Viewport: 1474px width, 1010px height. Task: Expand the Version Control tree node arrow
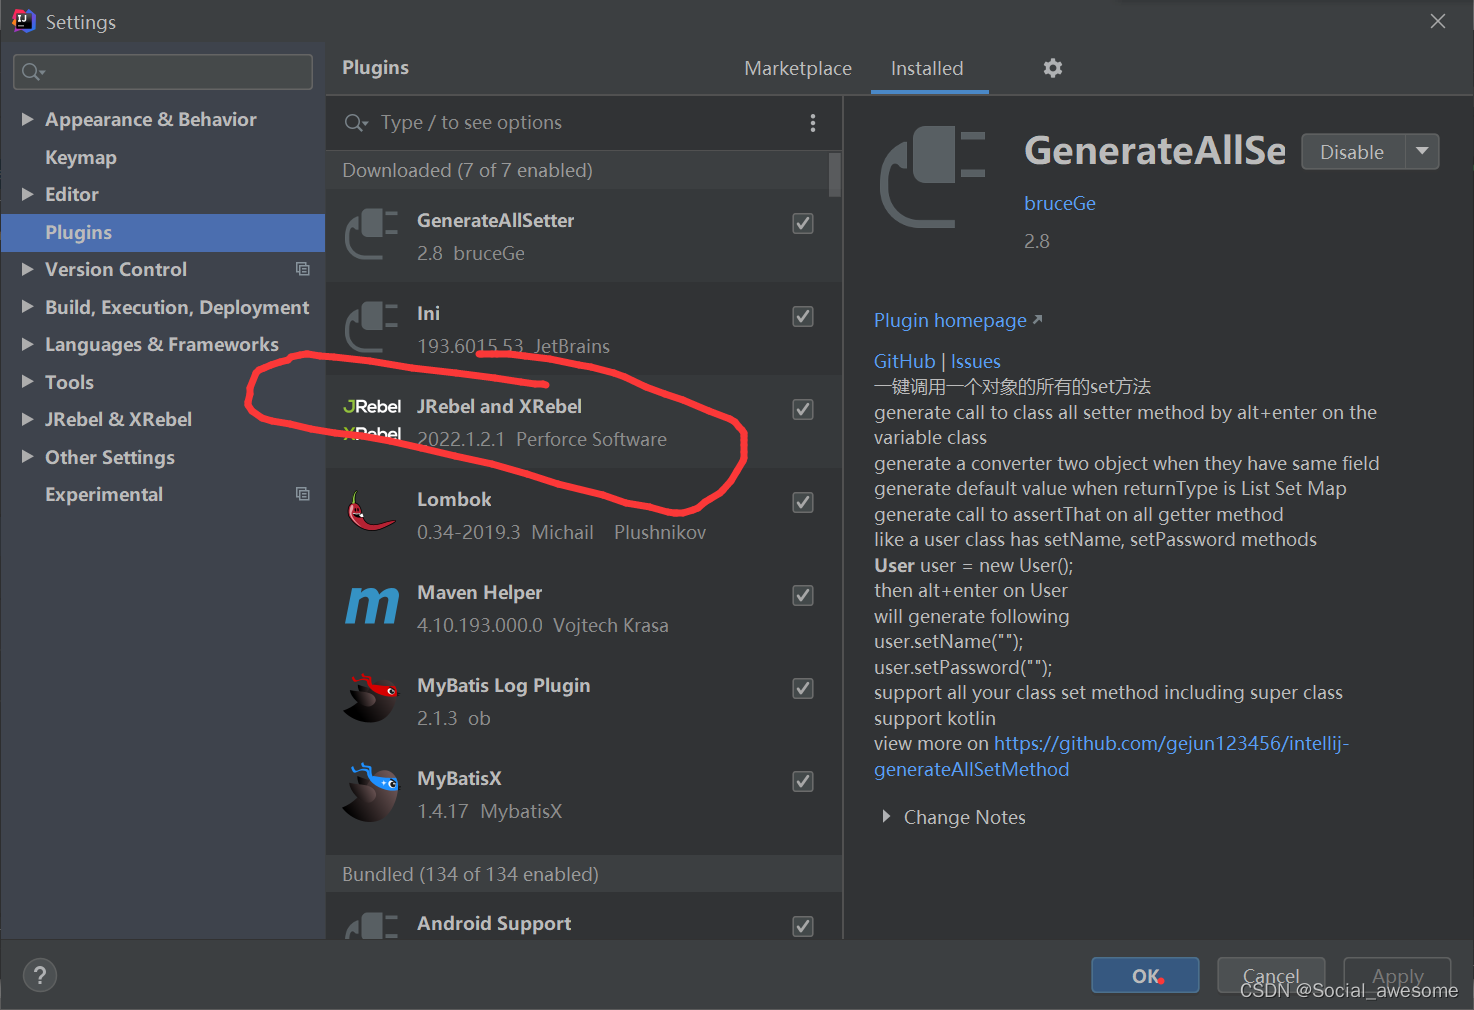pyautogui.click(x=27, y=269)
